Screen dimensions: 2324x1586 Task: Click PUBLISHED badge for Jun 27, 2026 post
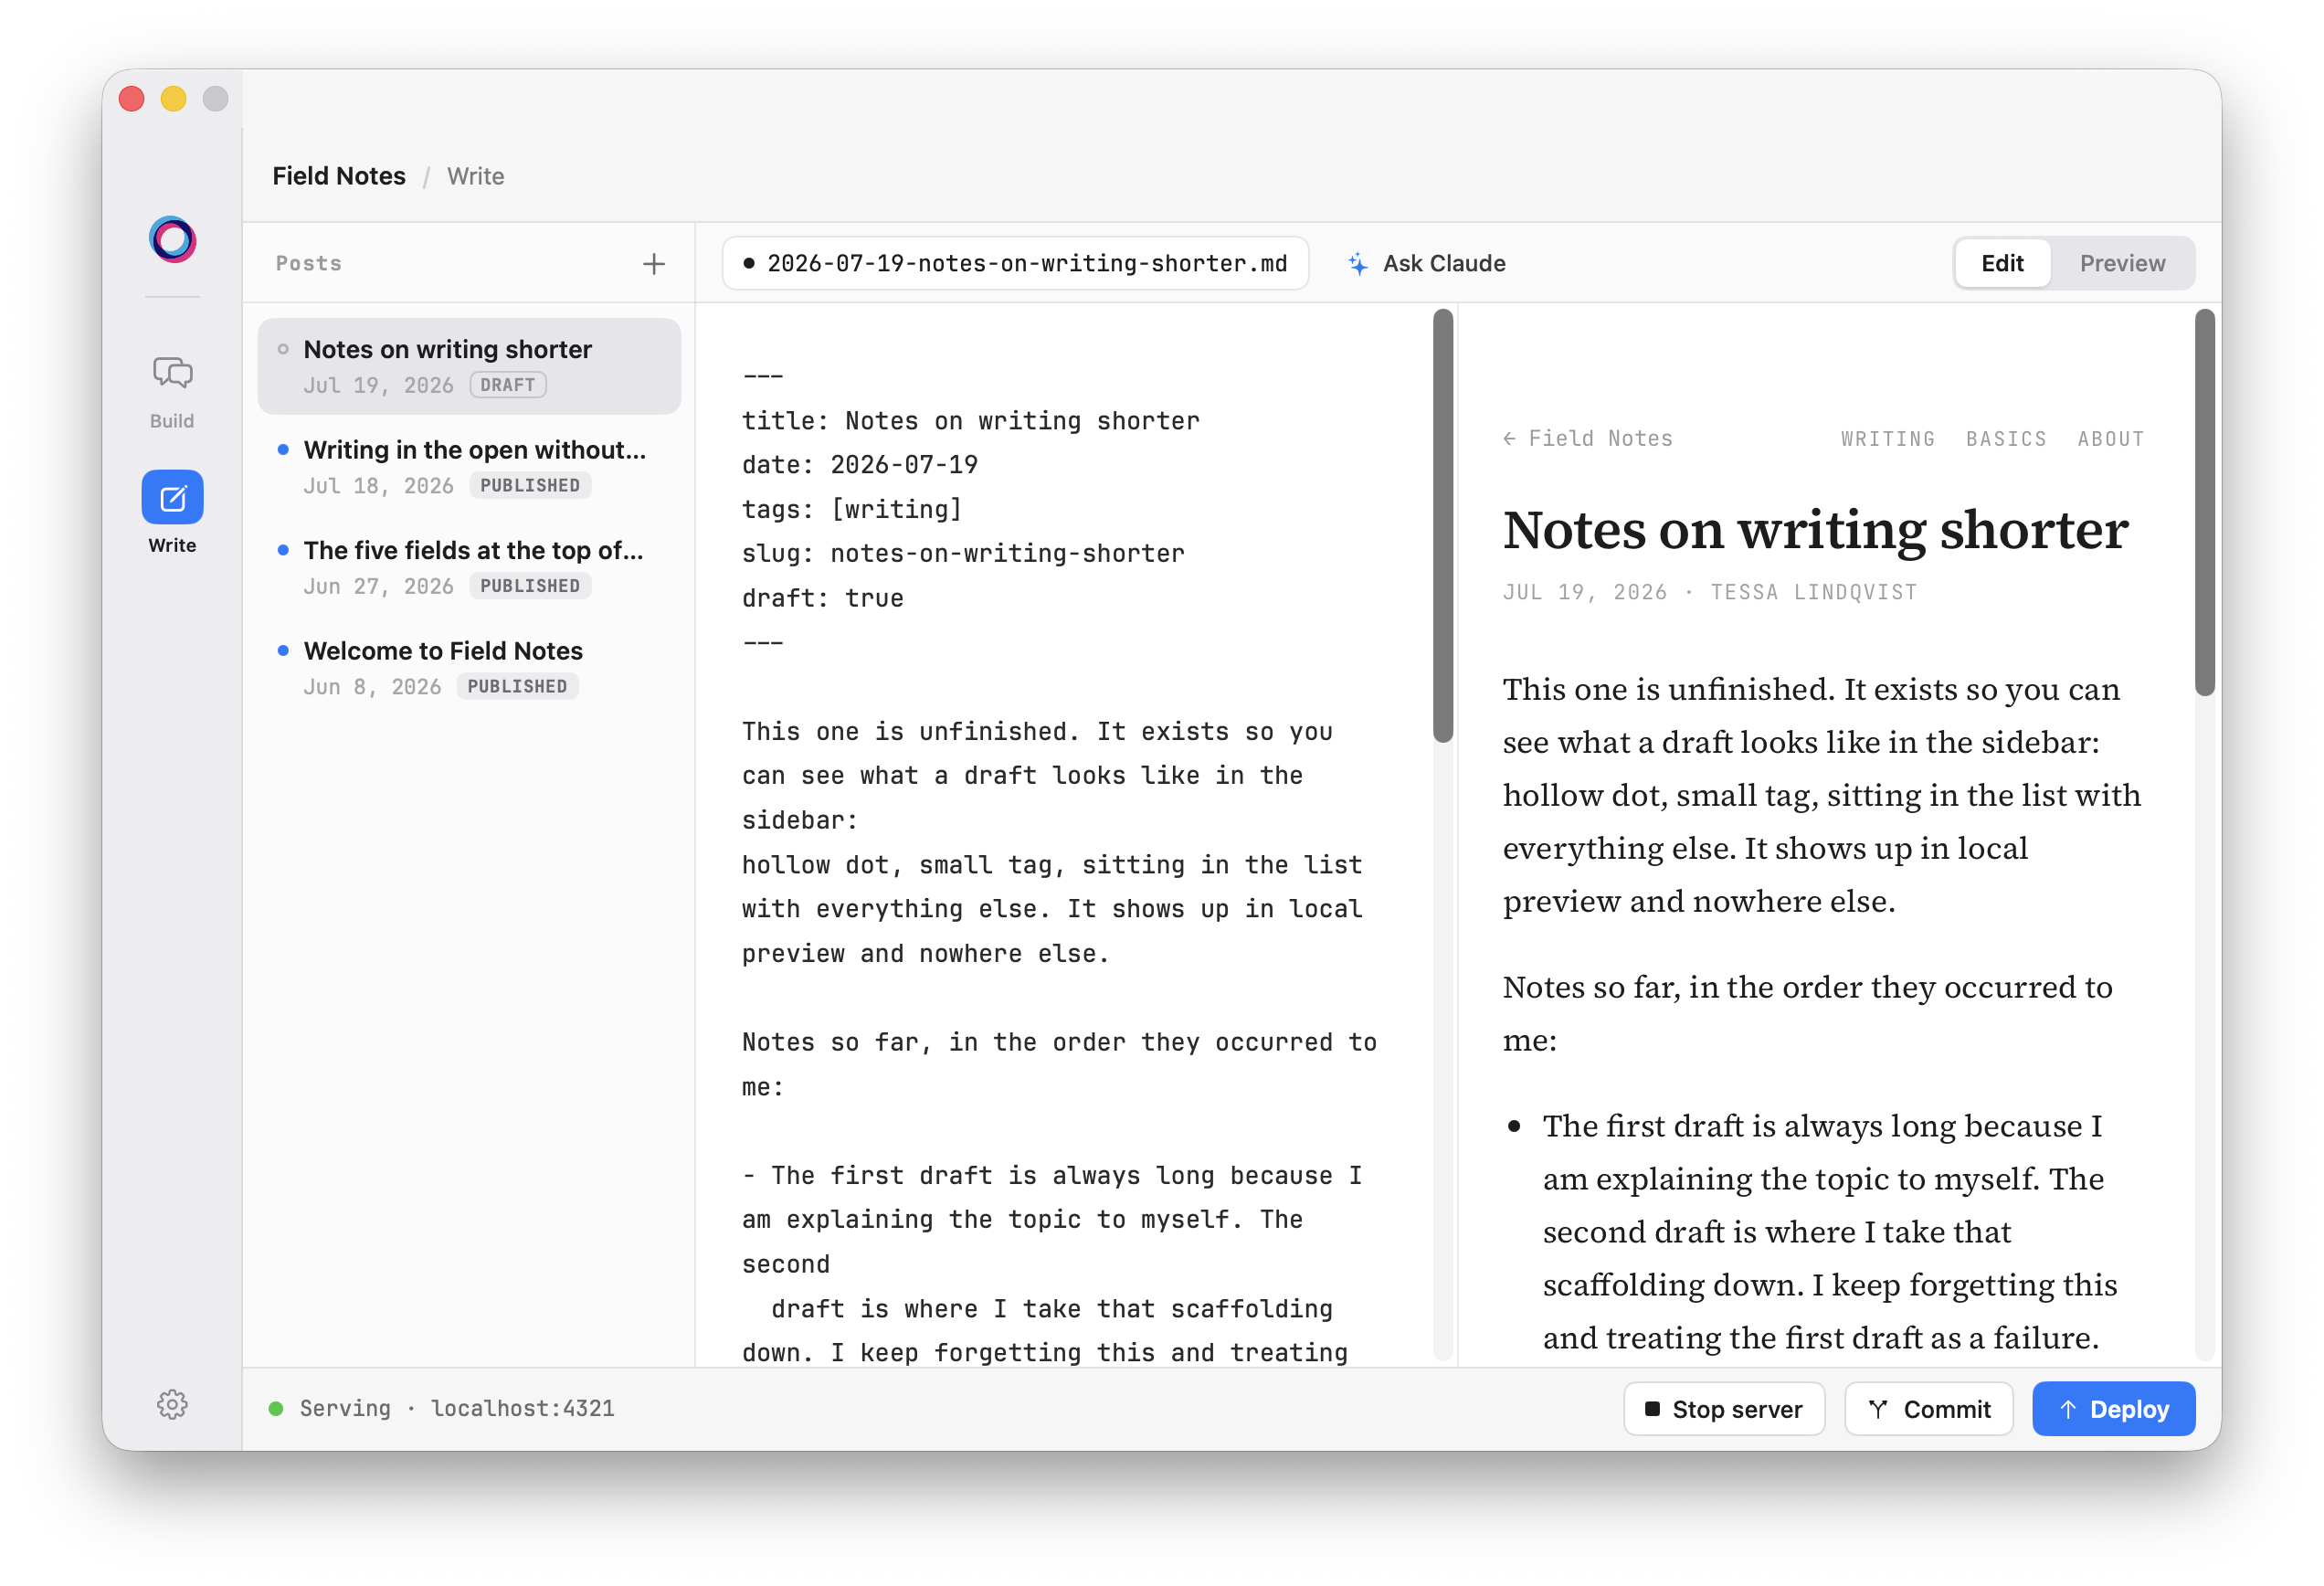coord(530,586)
